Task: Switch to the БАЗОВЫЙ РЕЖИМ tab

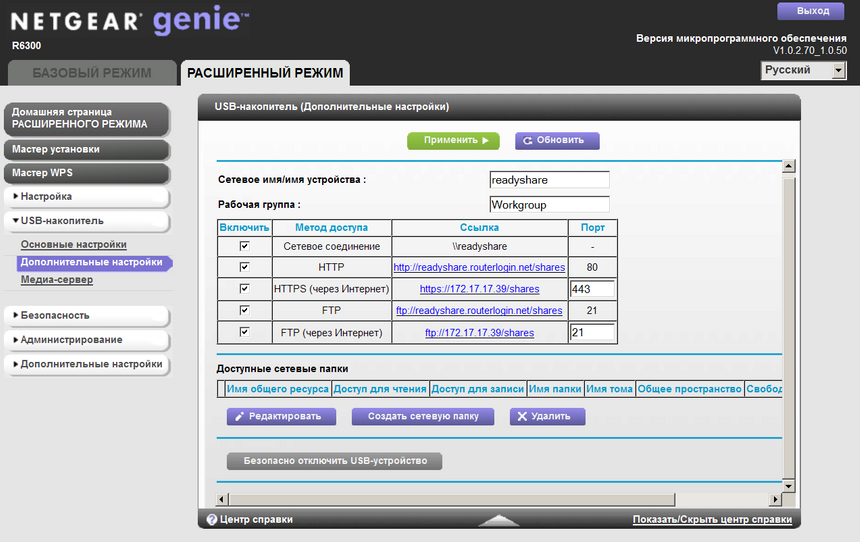Action: (92, 73)
